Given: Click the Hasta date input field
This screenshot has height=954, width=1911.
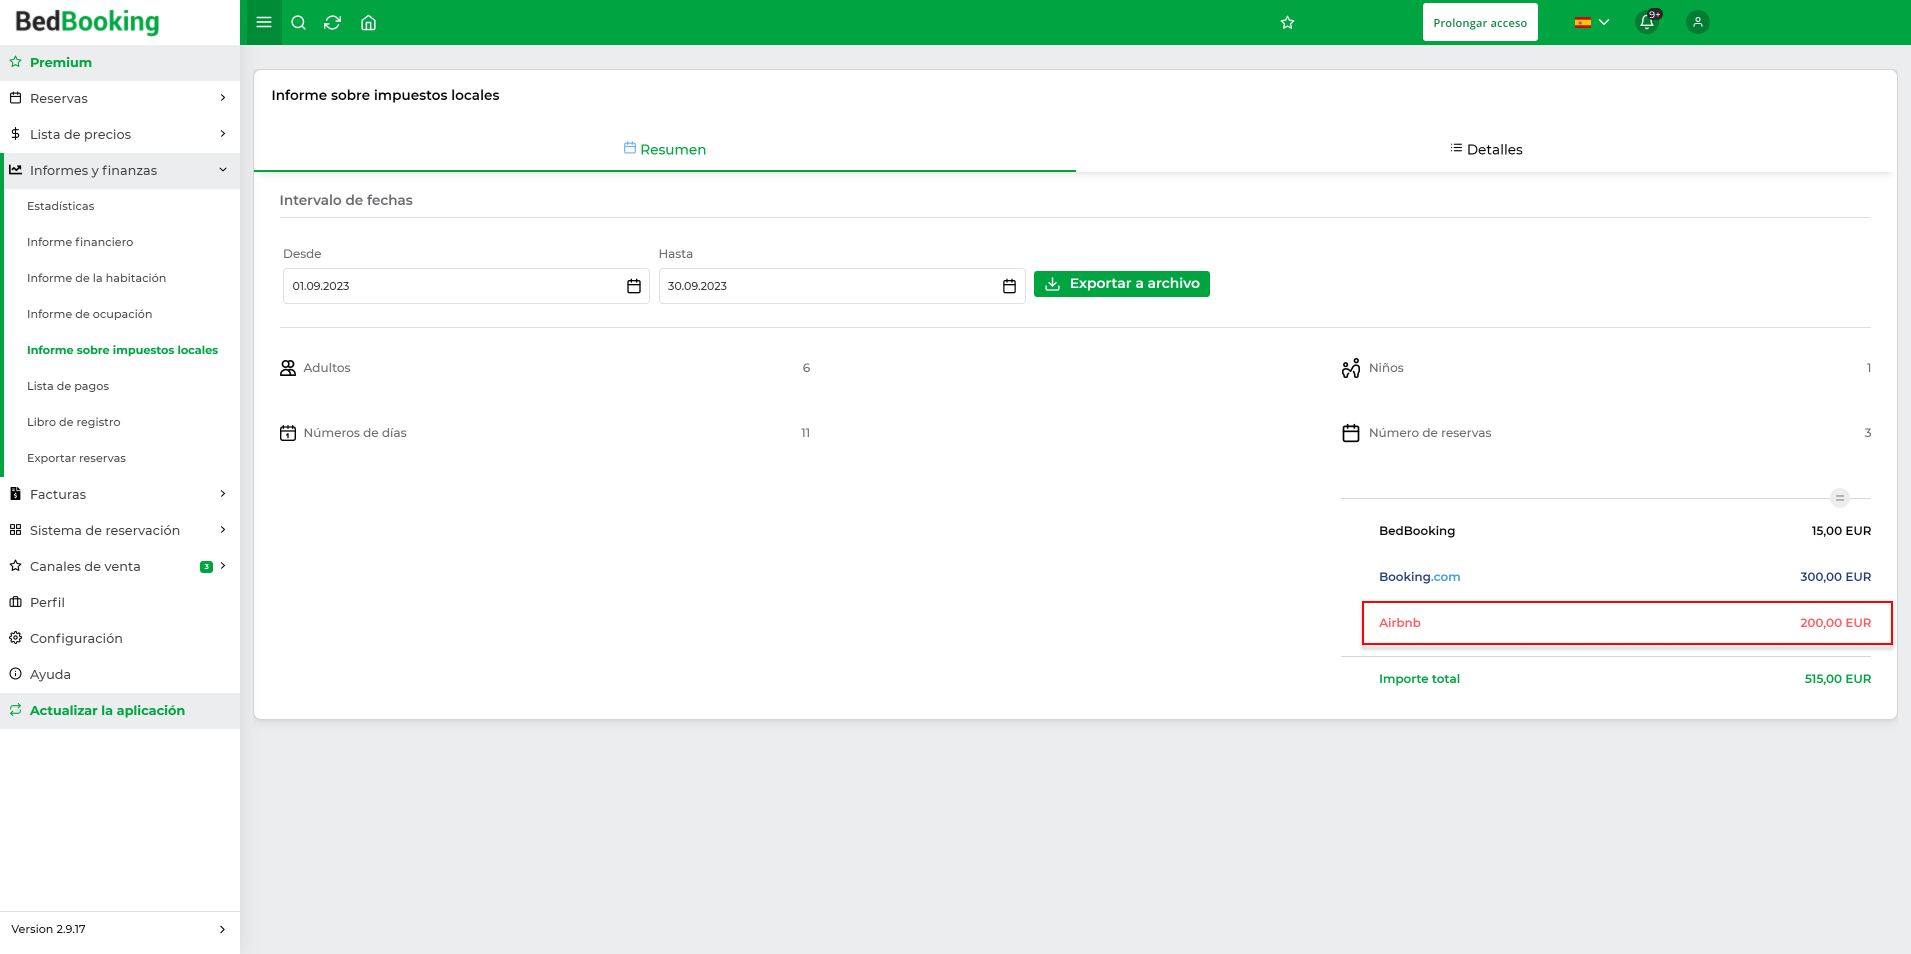Looking at the screenshot, I should 842,286.
